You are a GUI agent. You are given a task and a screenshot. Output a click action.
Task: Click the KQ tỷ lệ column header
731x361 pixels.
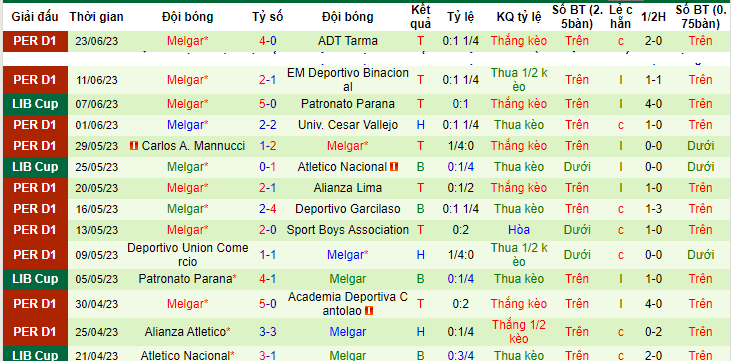point(519,17)
